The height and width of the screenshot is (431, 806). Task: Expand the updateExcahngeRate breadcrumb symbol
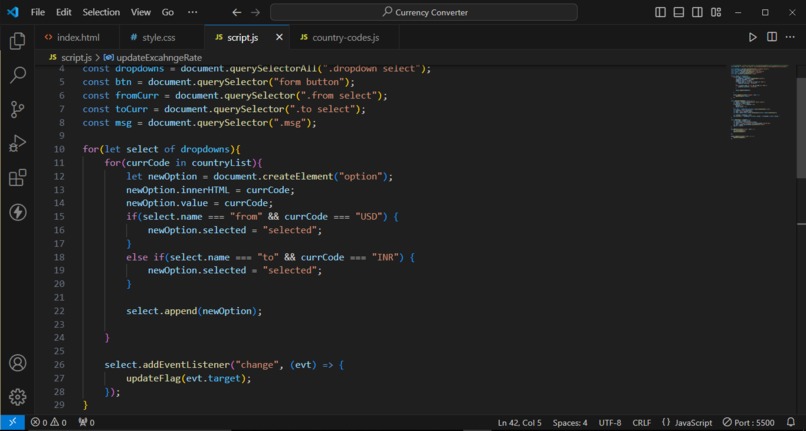point(153,58)
